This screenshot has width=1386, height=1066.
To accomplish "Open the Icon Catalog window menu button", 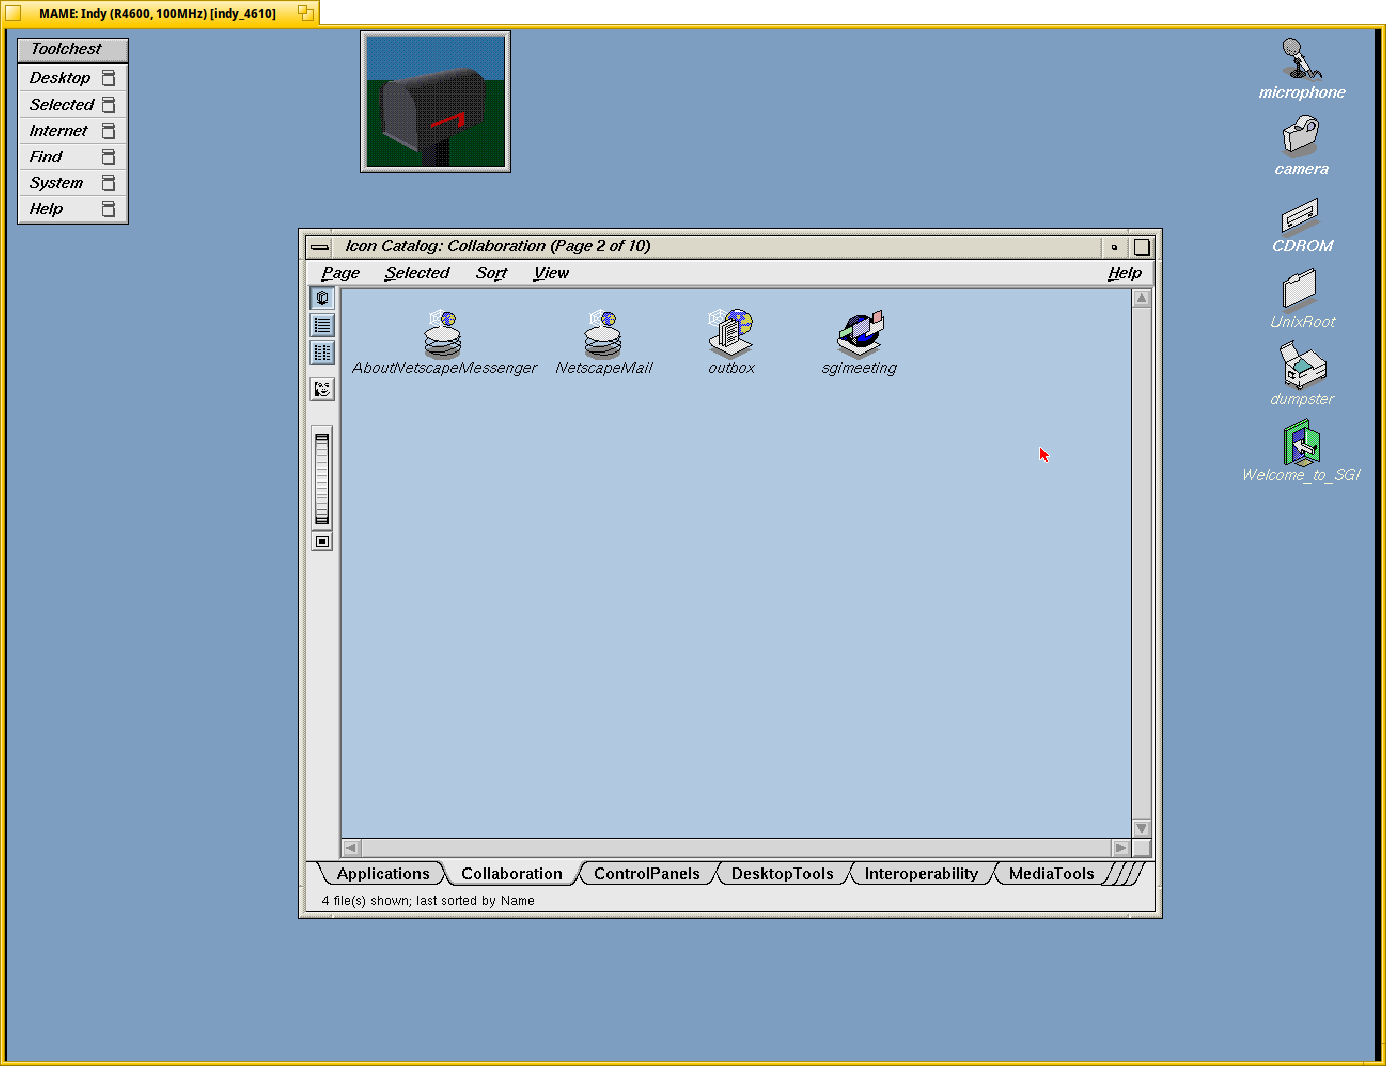I will [319, 247].
